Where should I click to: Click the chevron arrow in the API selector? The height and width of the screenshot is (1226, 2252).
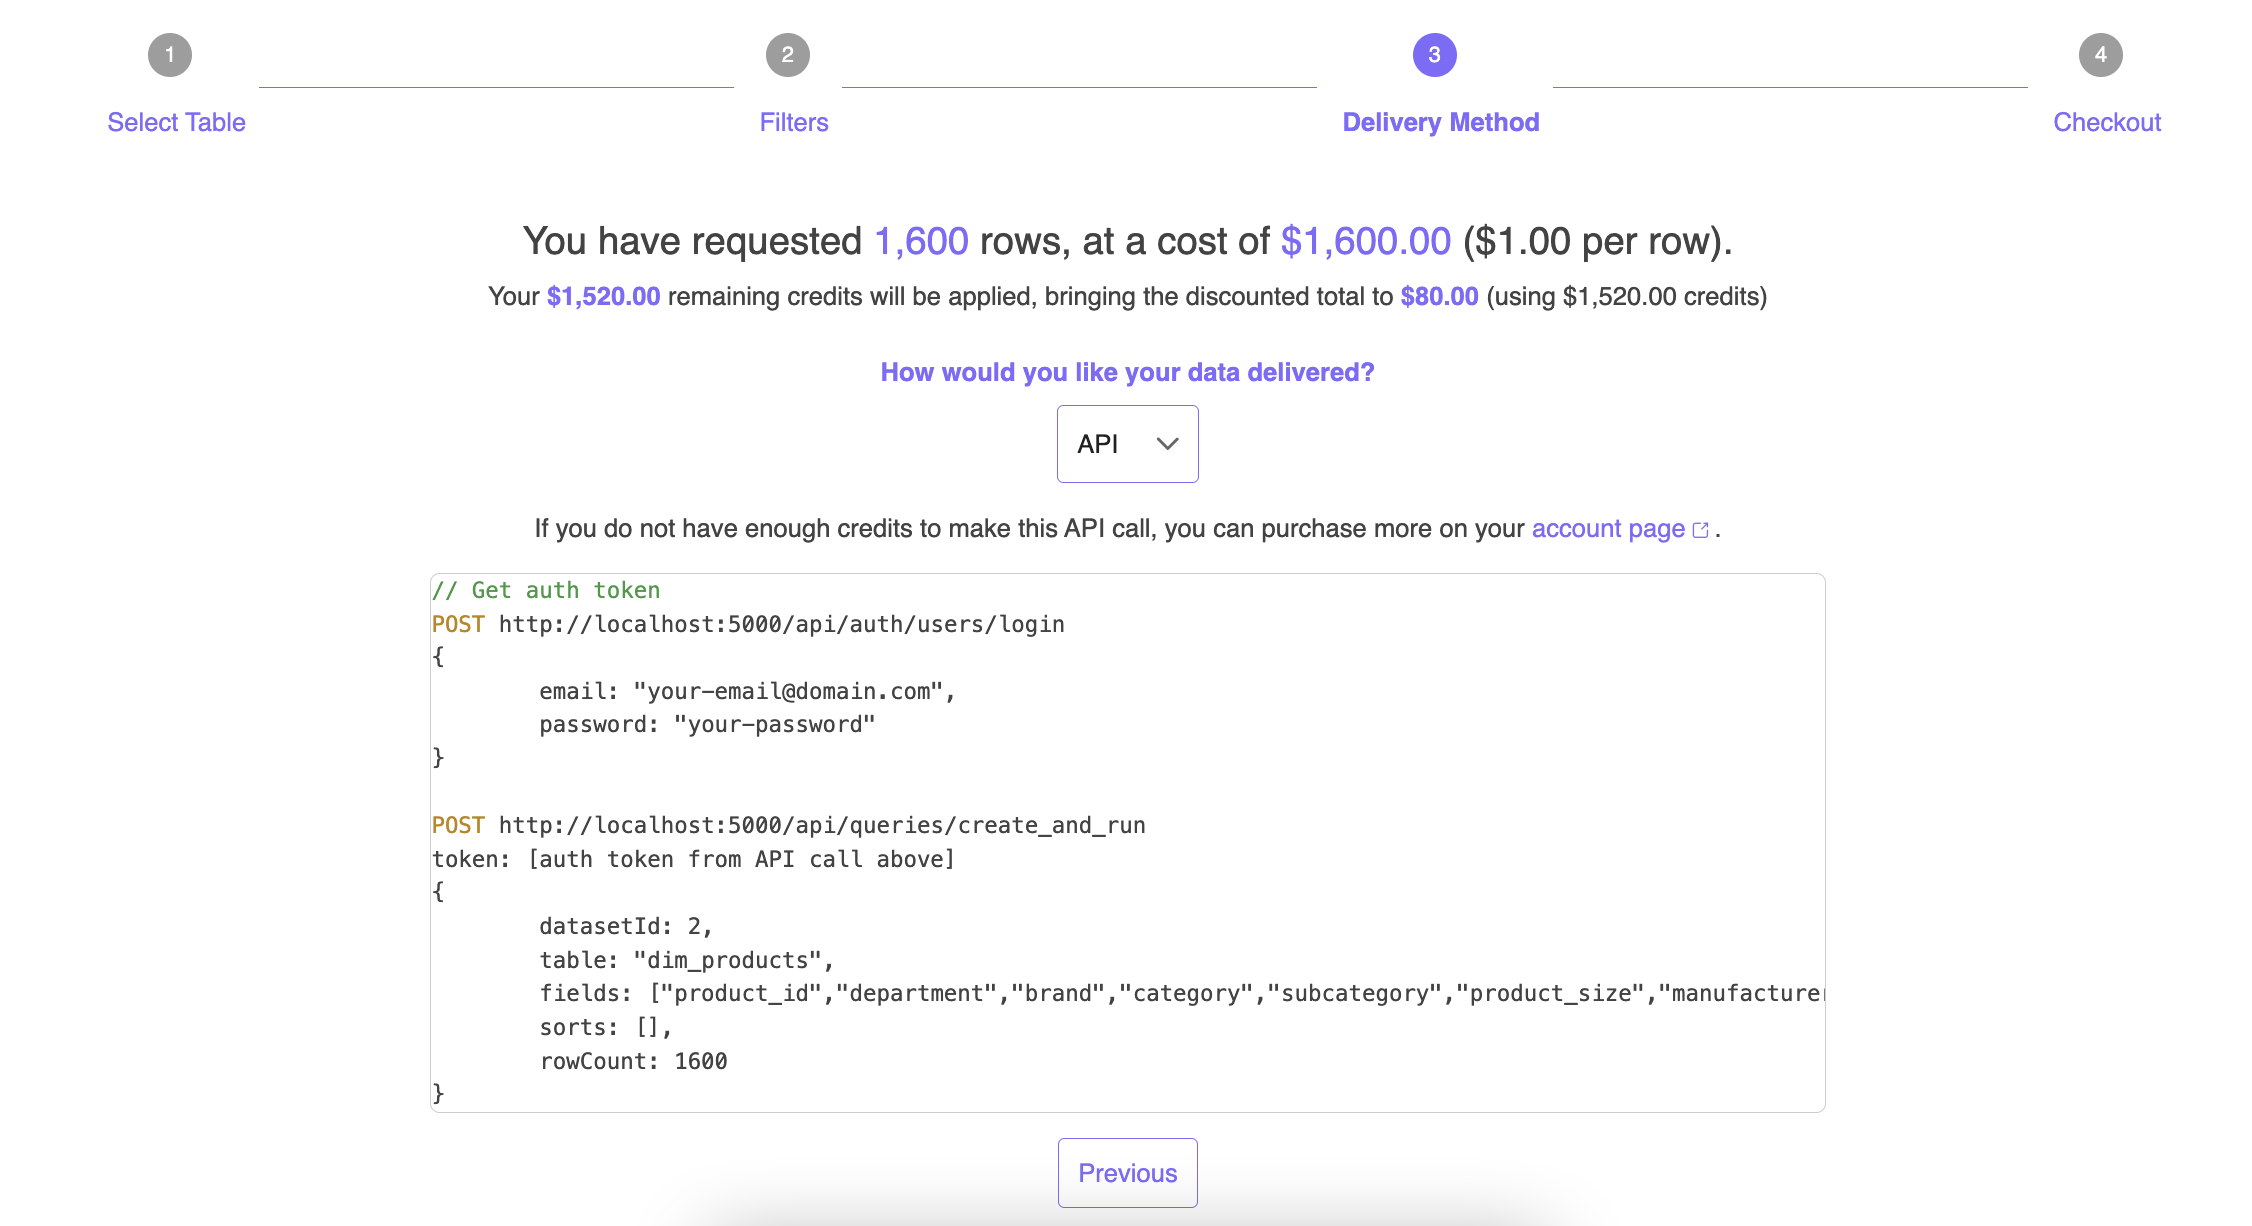coord(1166,444)
